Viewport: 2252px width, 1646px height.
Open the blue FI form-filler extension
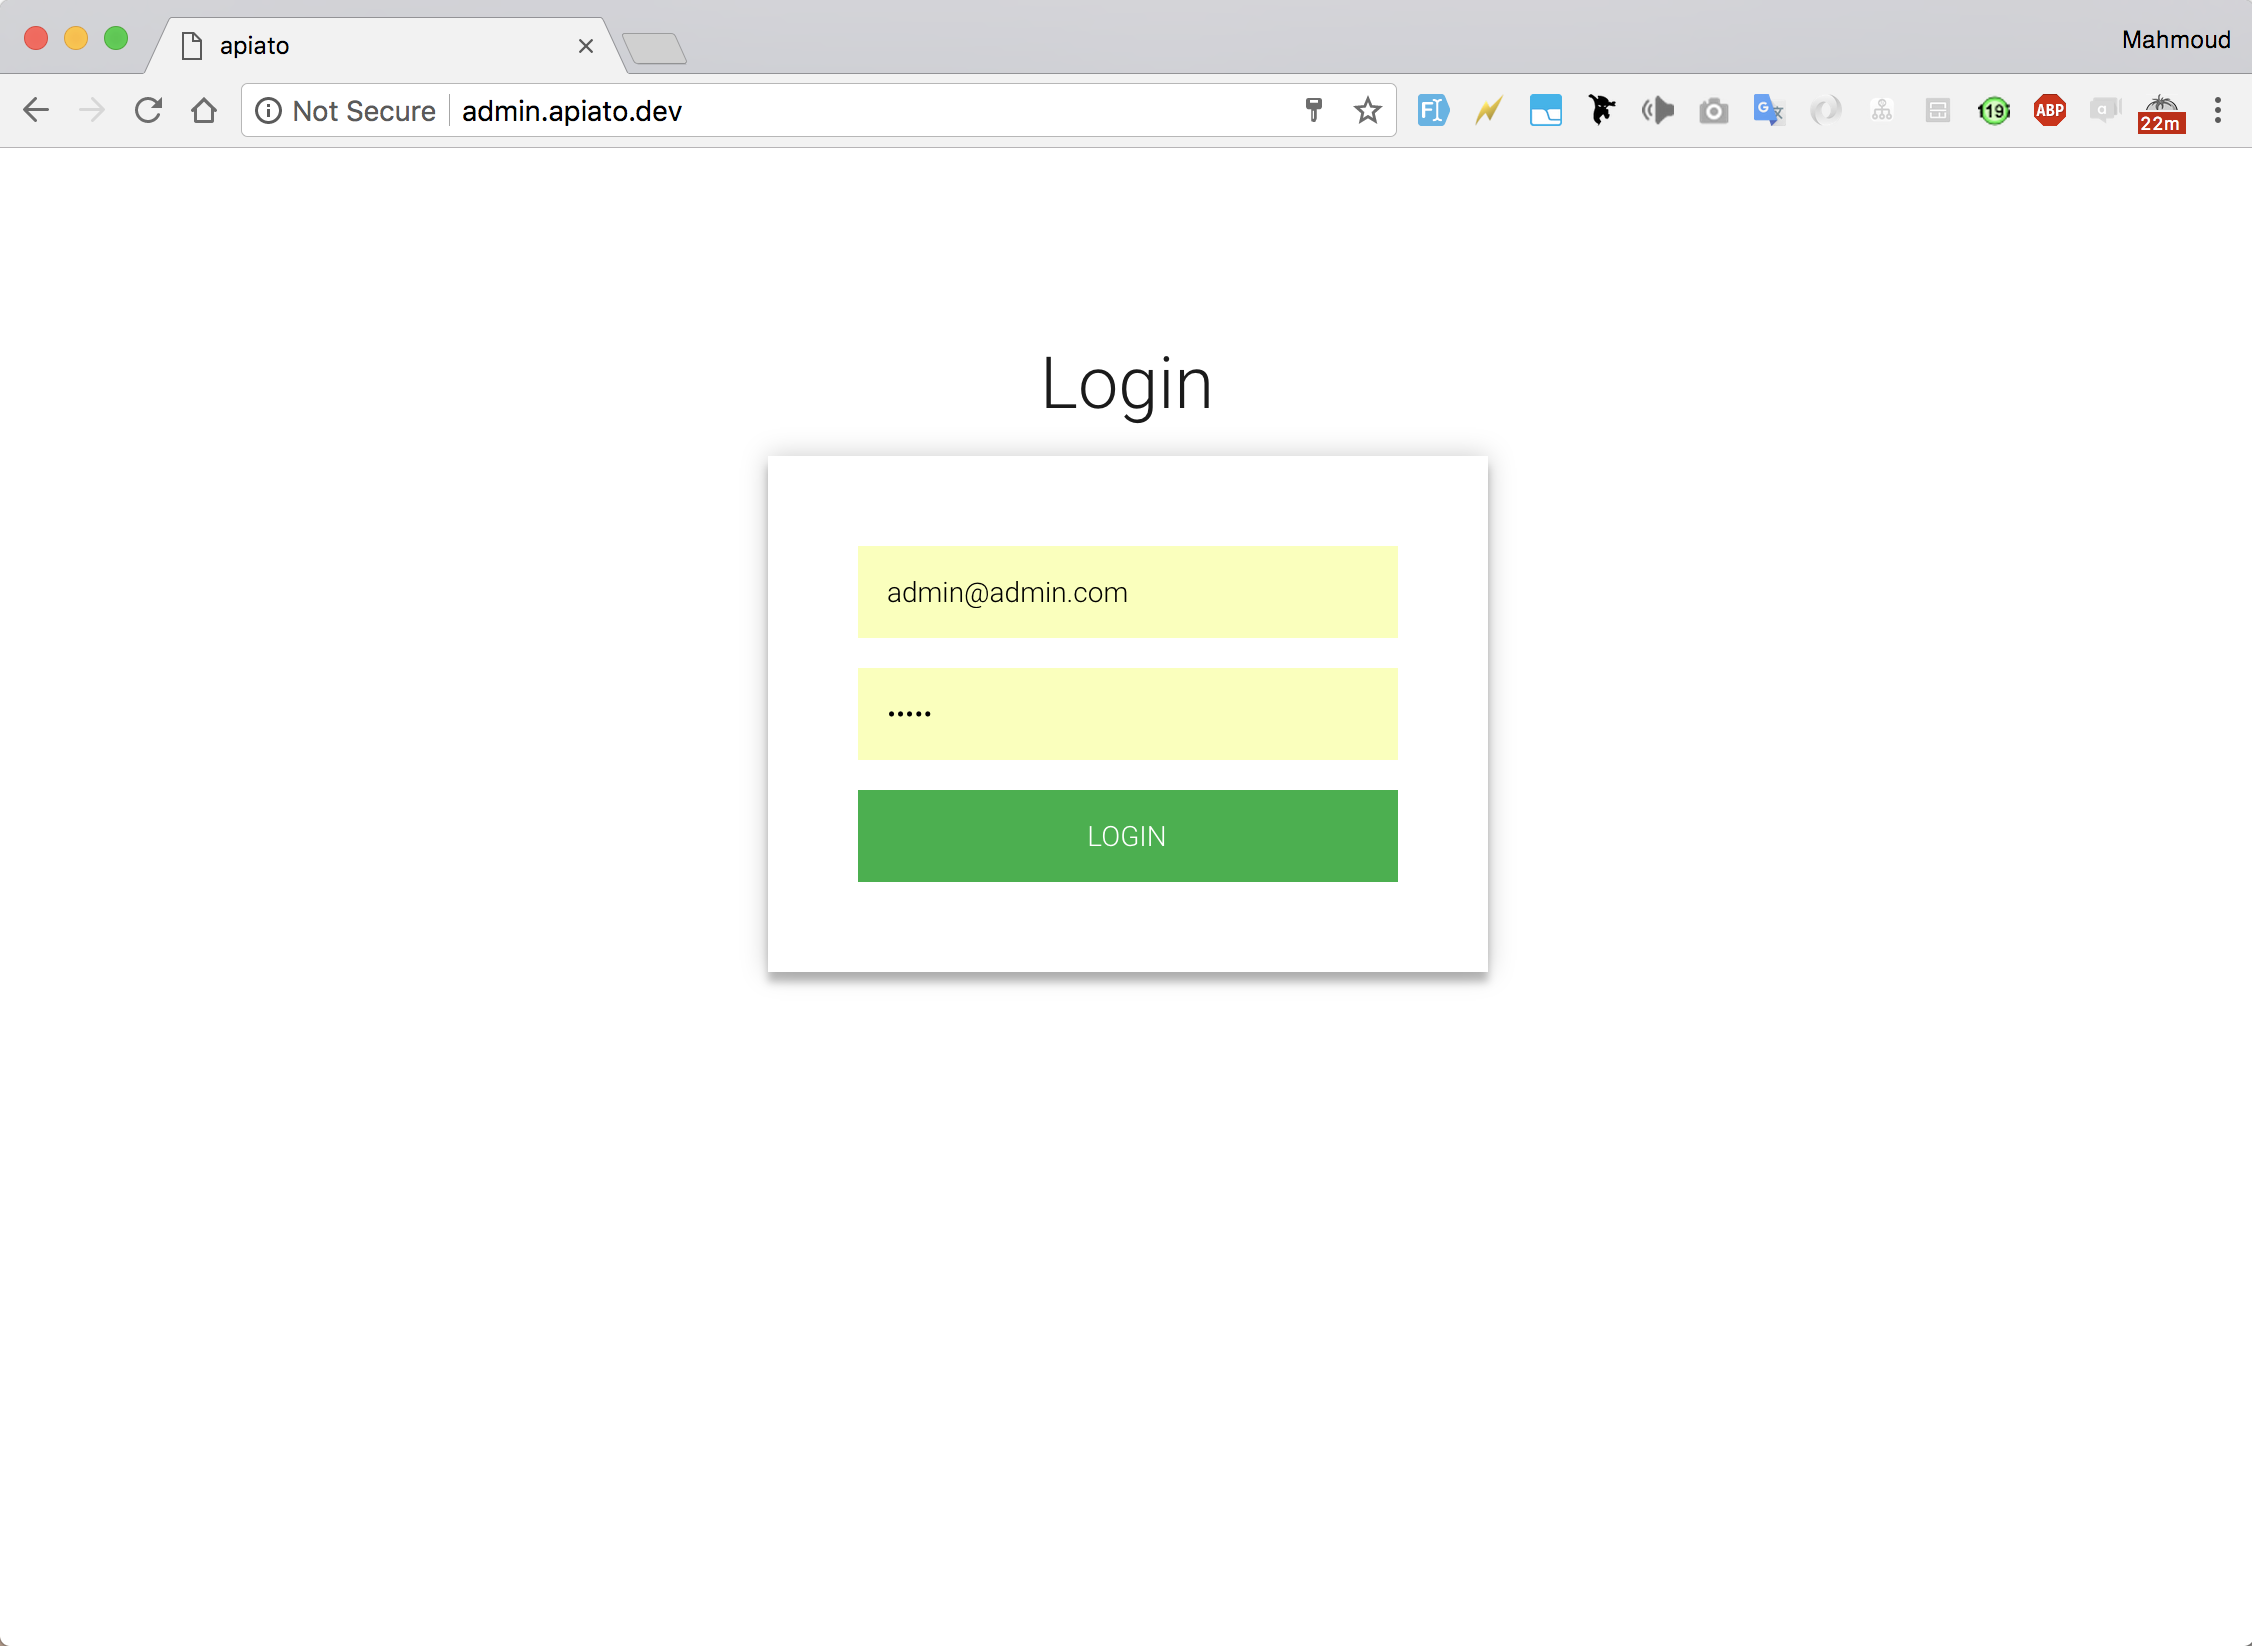pyautogui.click(x=1433, y=110)
